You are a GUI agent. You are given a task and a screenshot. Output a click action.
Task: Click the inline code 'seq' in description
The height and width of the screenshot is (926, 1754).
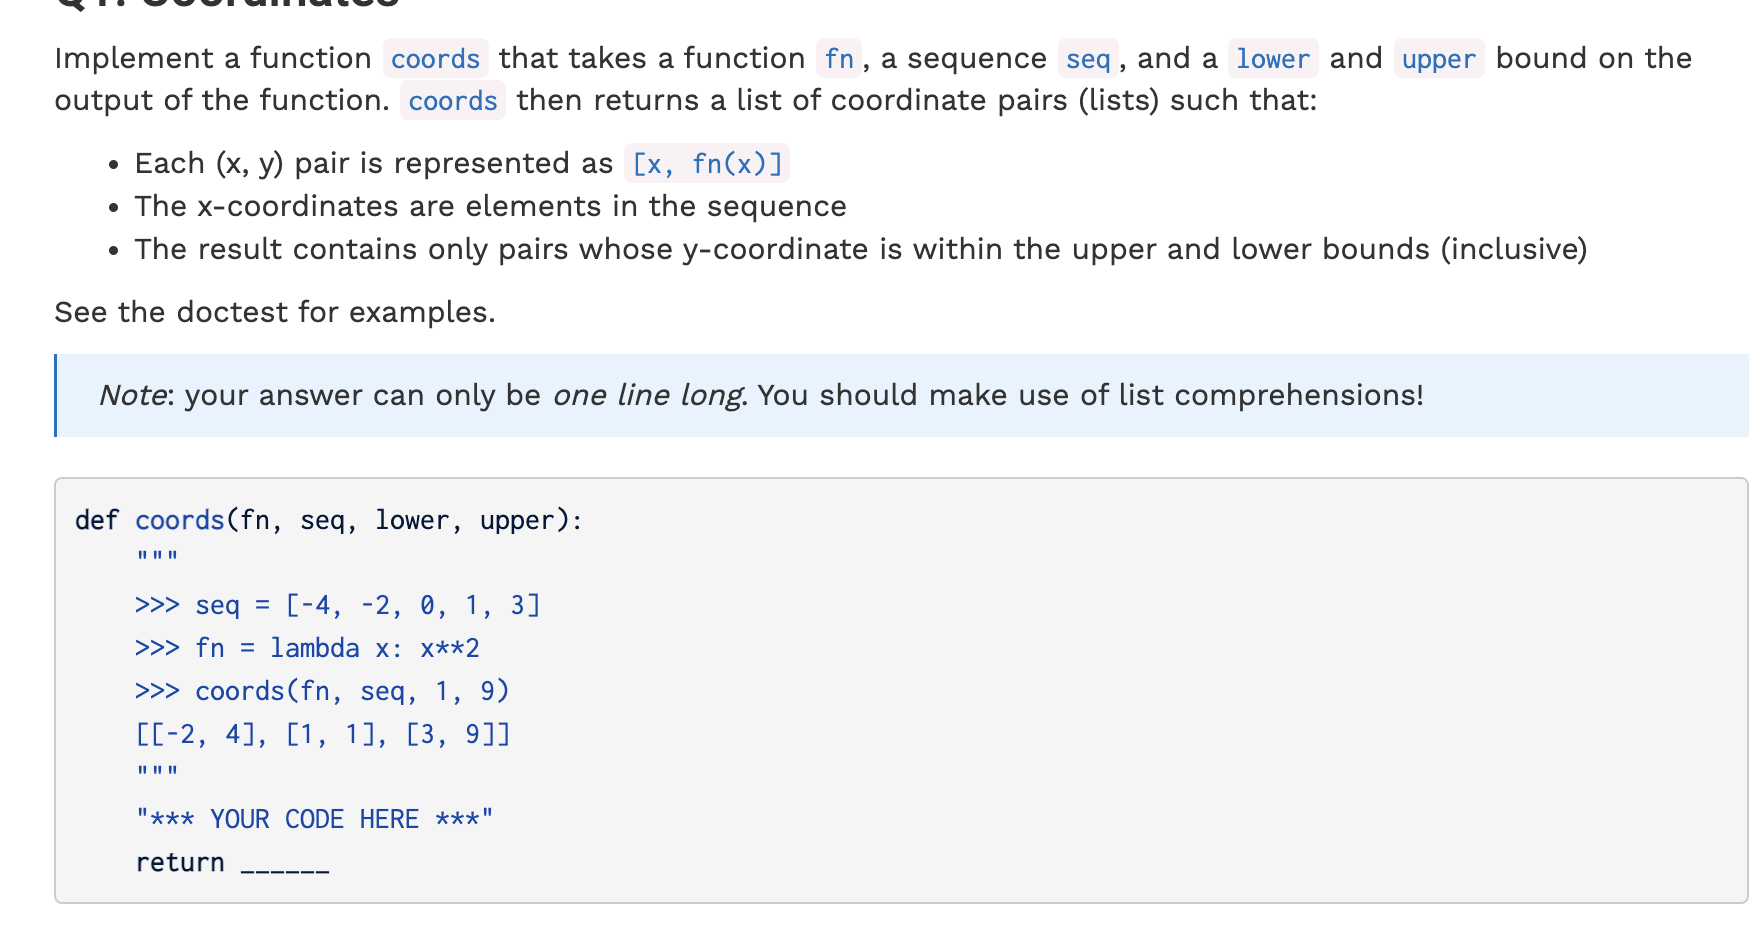[1088, 59]
